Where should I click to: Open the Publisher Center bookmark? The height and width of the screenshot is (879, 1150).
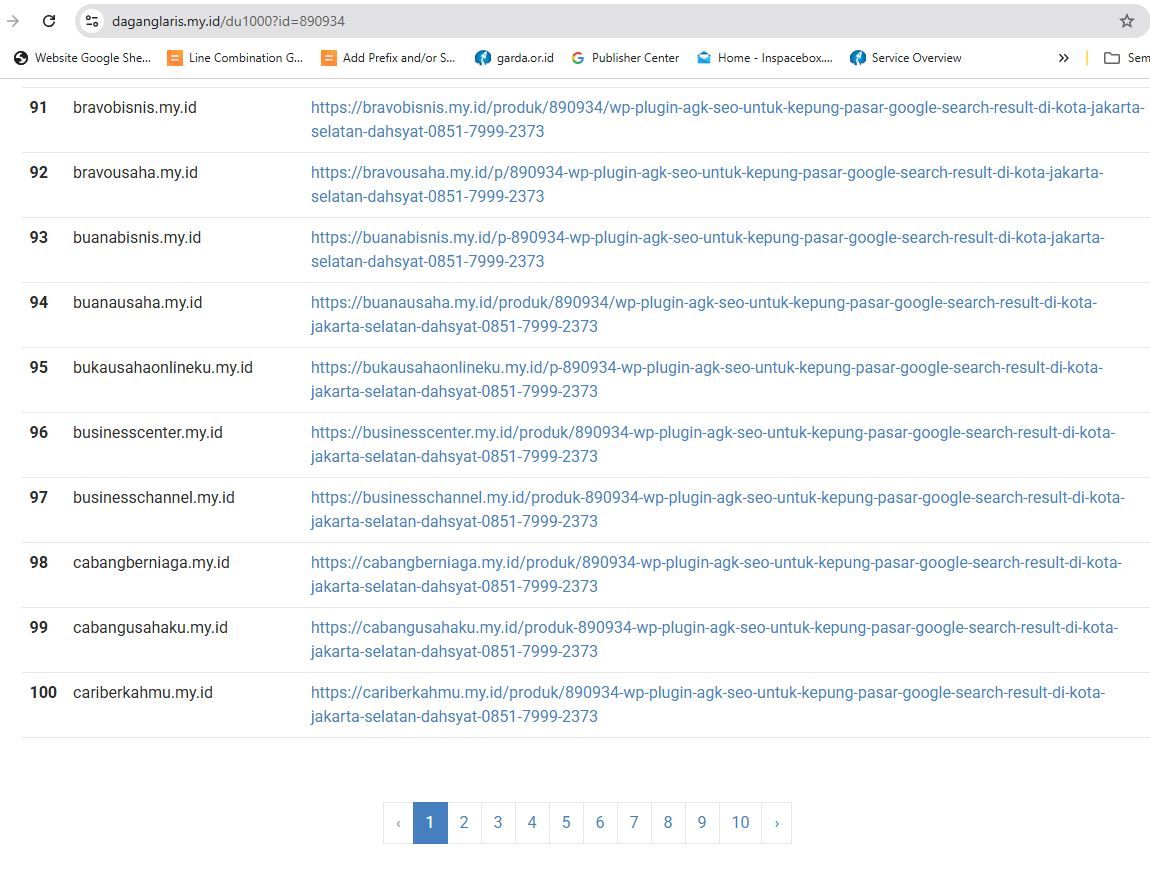pos(625,58)
